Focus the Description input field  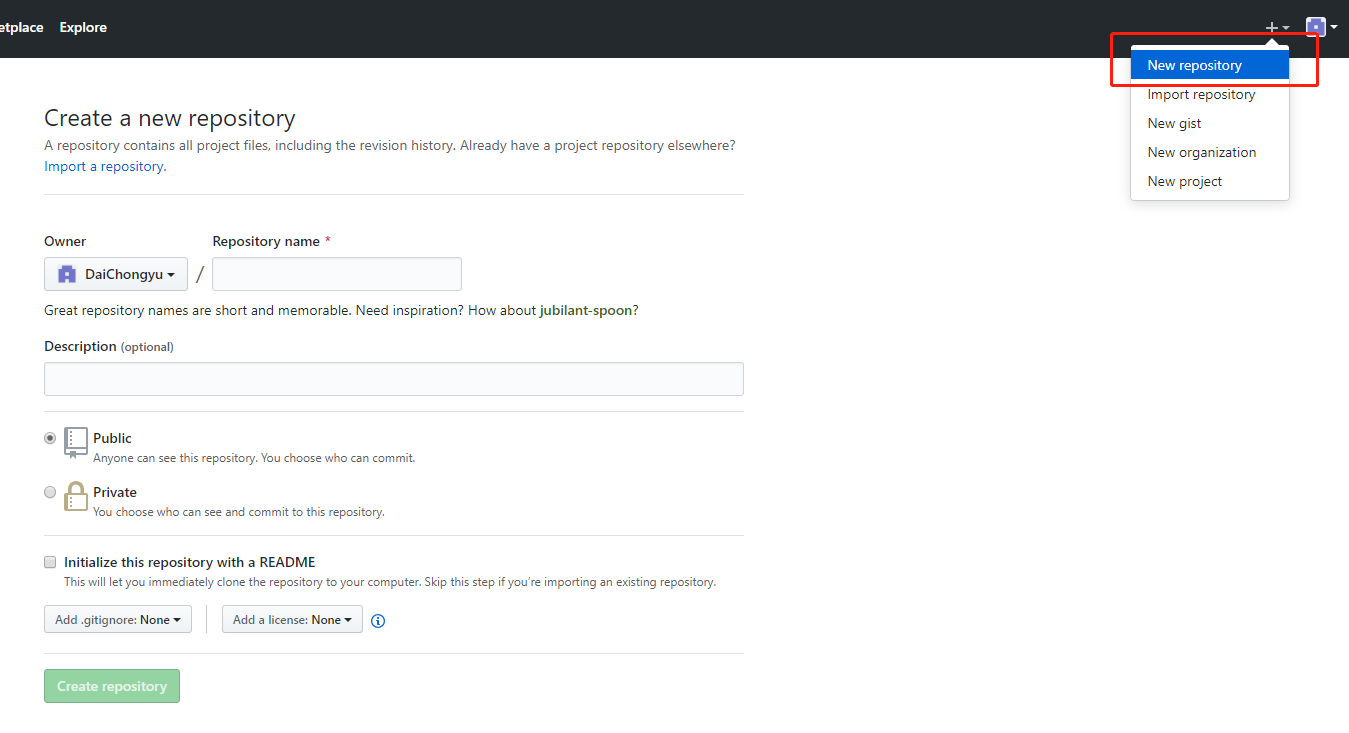point(394,379)
